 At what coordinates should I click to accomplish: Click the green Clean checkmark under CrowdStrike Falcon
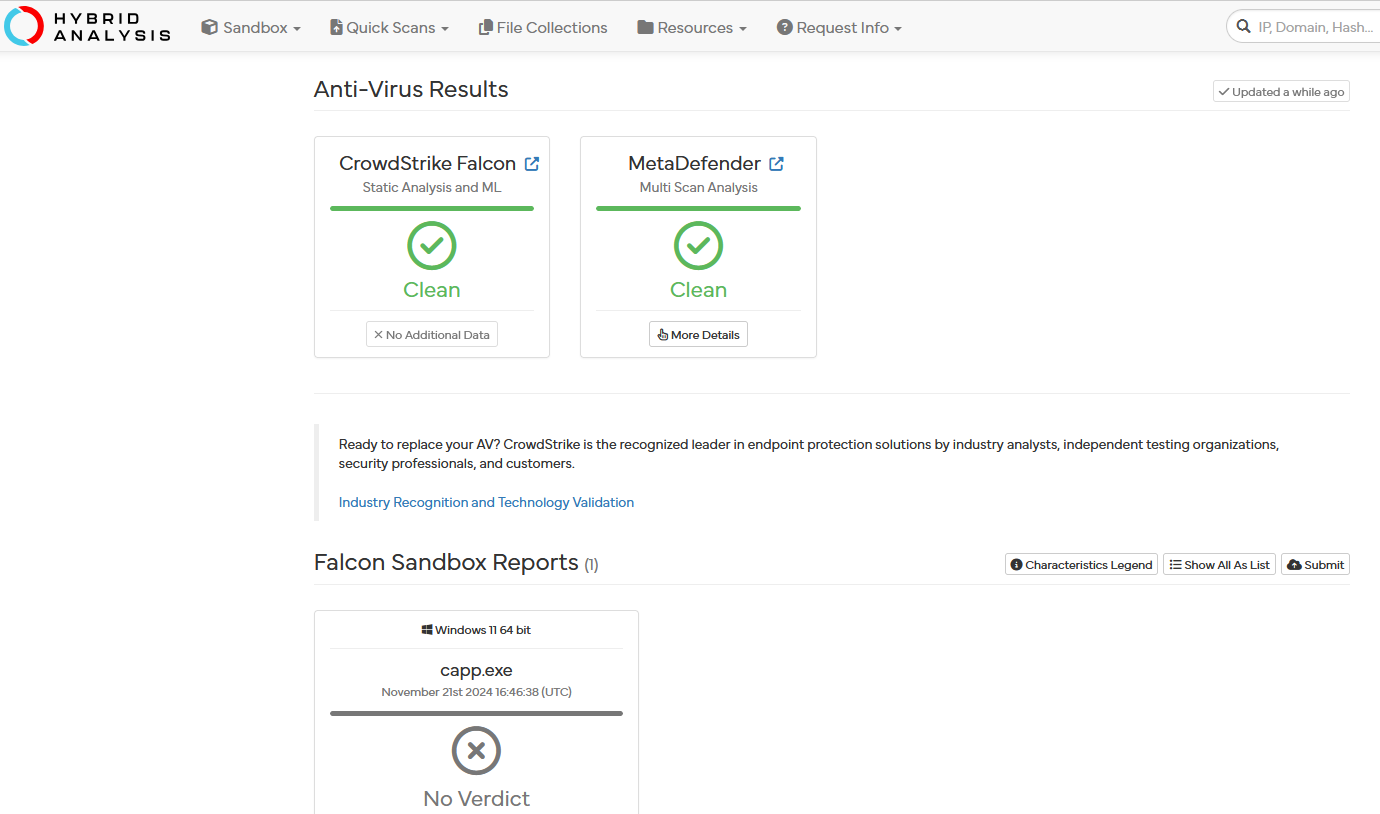click(x=432, y=246)
